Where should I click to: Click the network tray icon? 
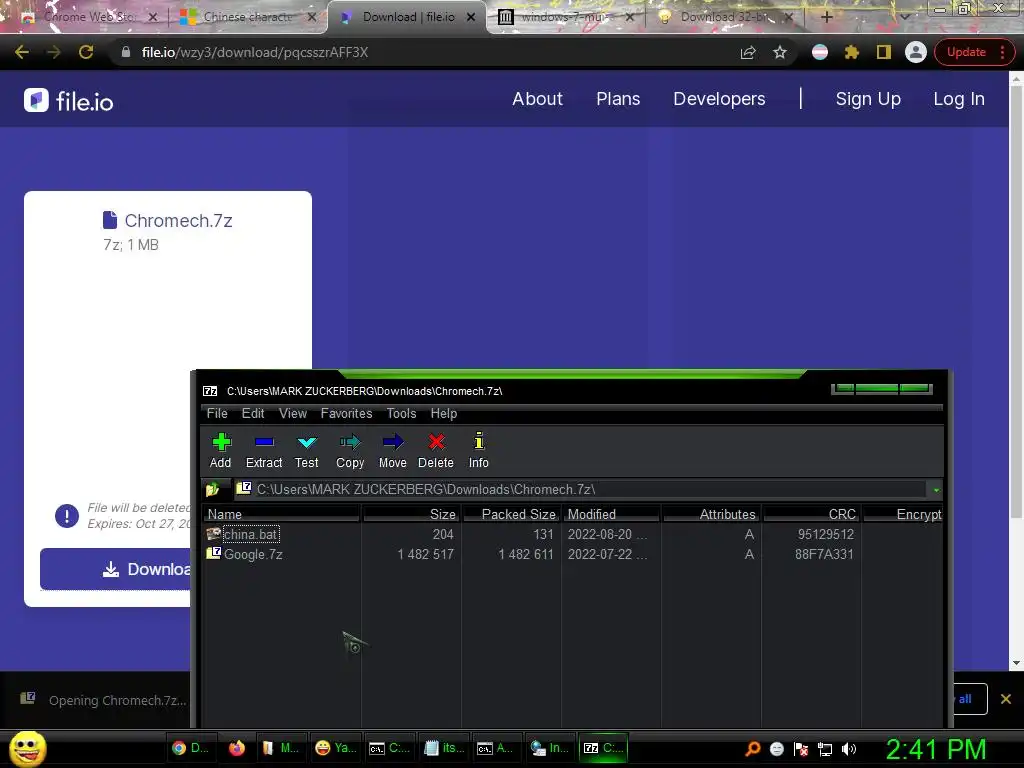825,749
